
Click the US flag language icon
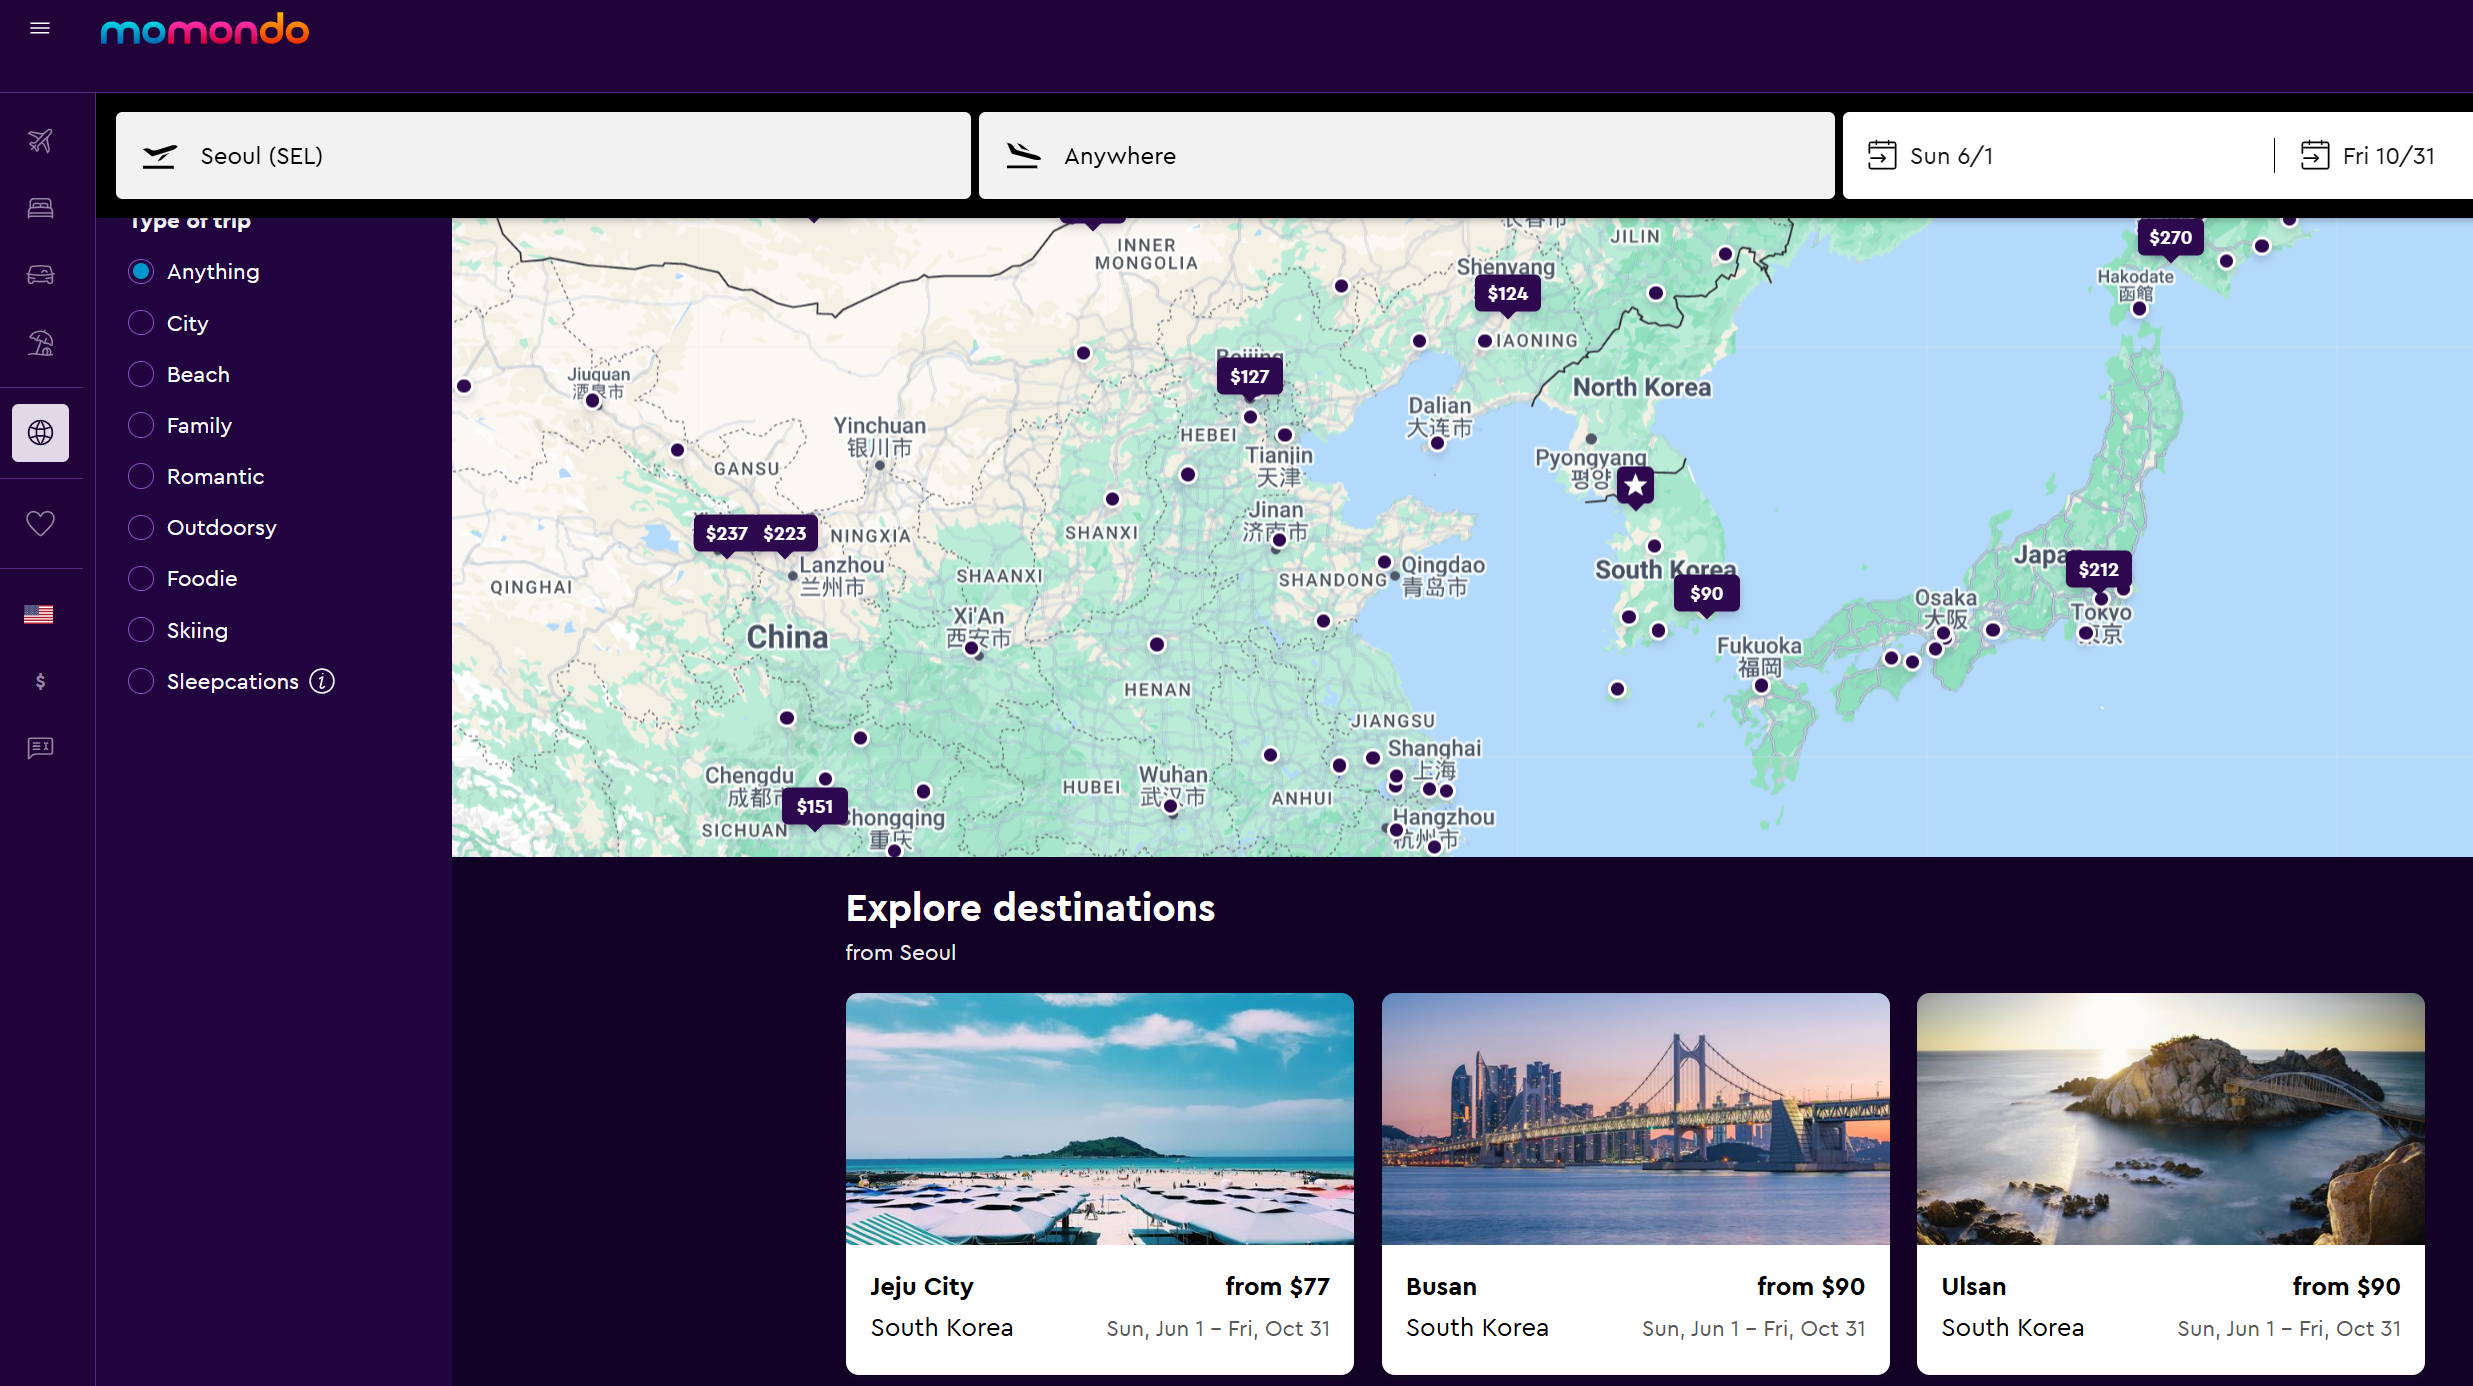coord(39,614)
